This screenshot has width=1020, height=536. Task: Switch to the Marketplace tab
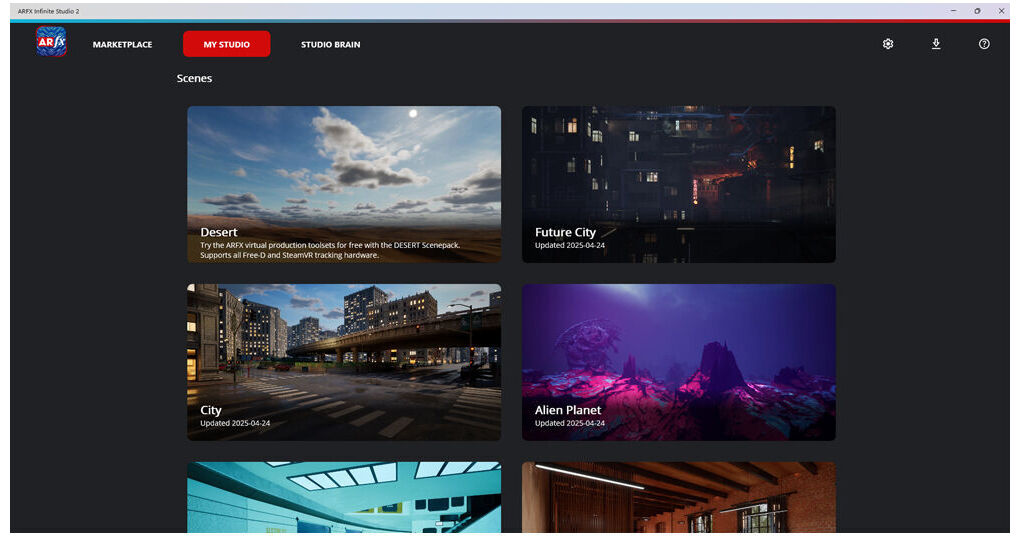tap(122, 44)
